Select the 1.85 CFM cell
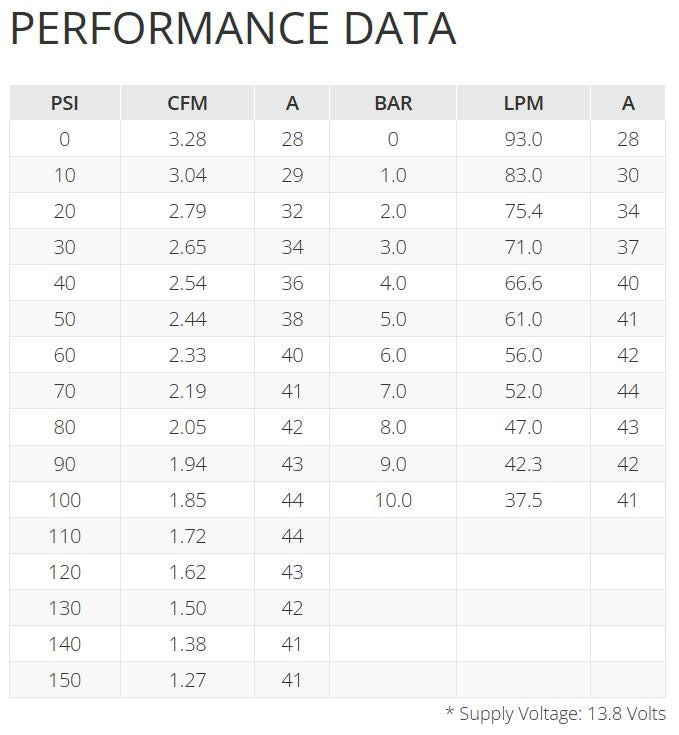679x735 pixels. (x=187, y=500)
